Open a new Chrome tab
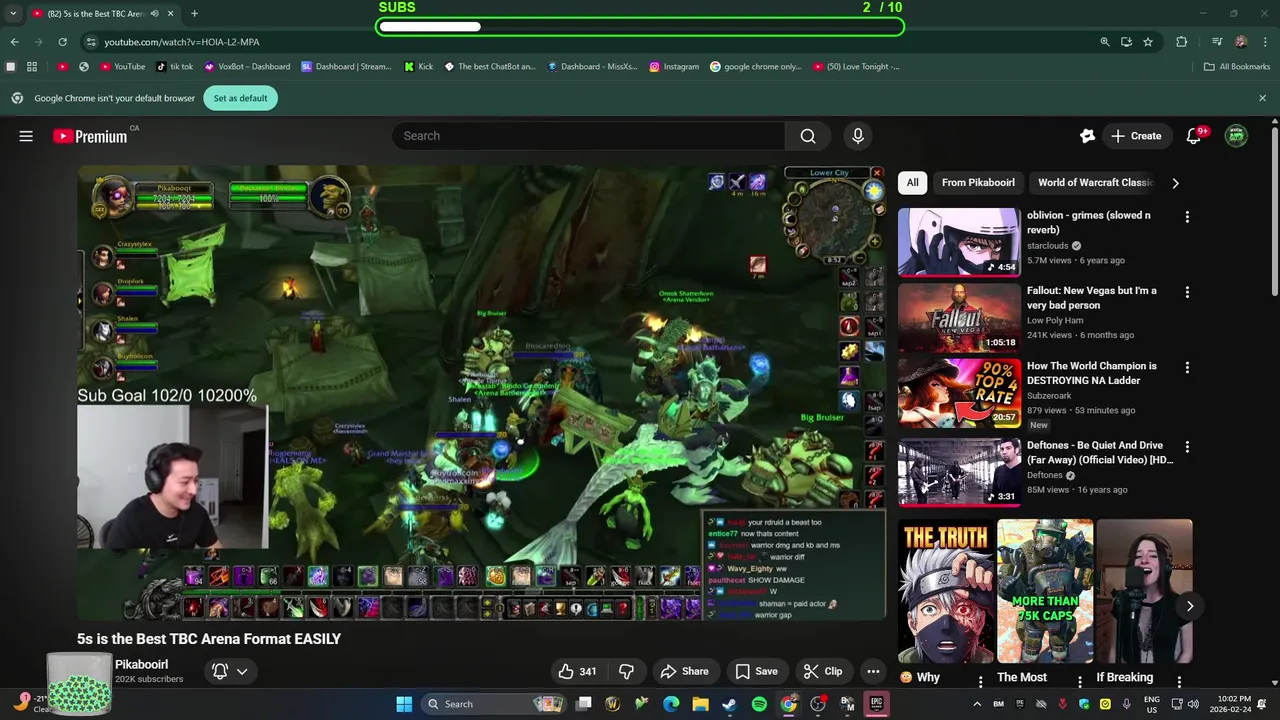1280x720 pixels. pyautogui.click(x=194, y=14)
